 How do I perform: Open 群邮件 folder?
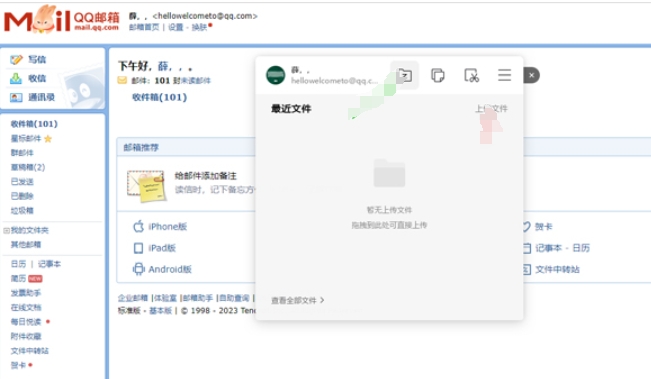[x=22, y=153]
